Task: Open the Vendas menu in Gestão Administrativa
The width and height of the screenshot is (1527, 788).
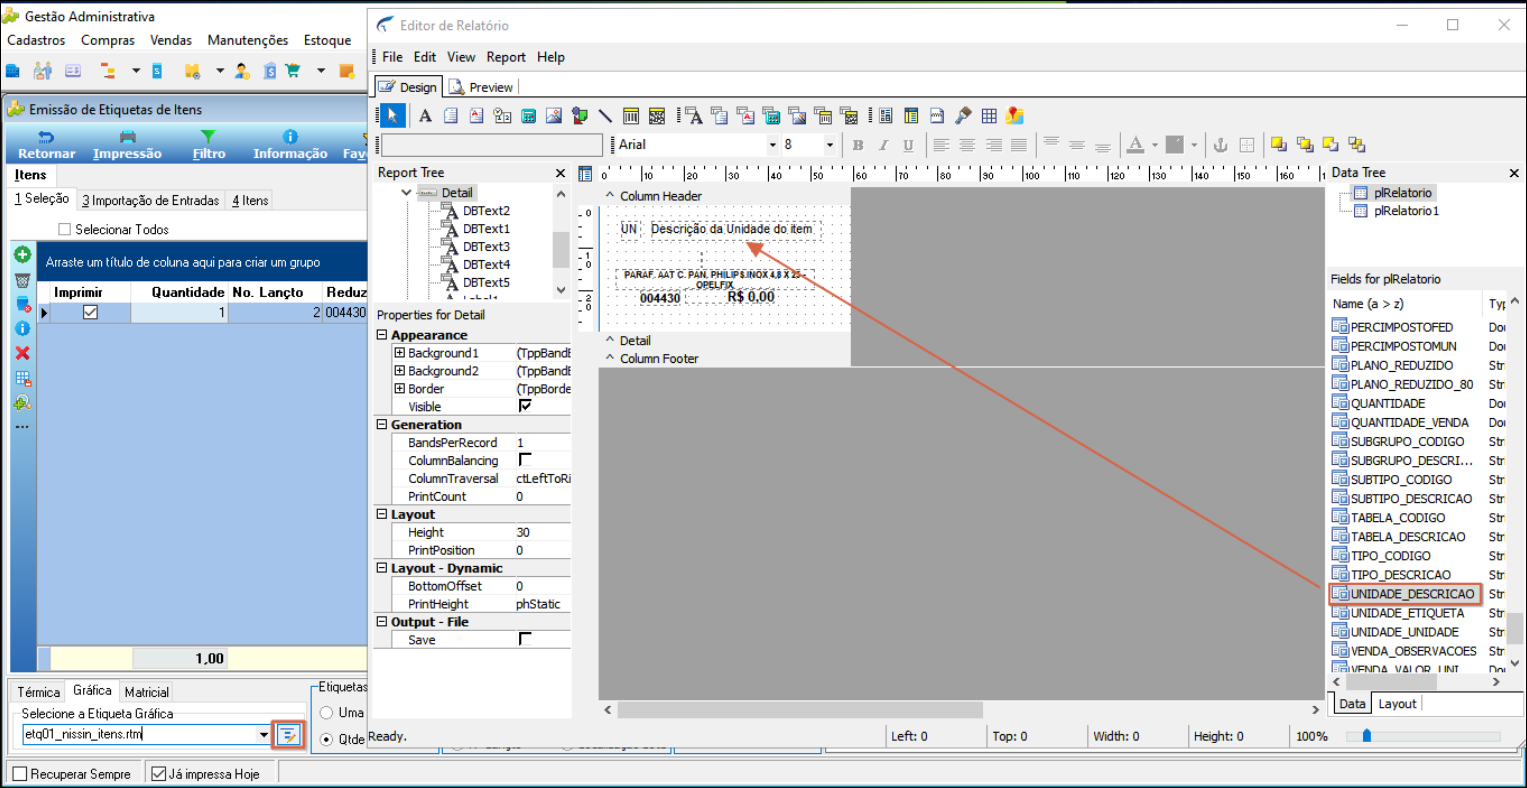Action: 171,40
